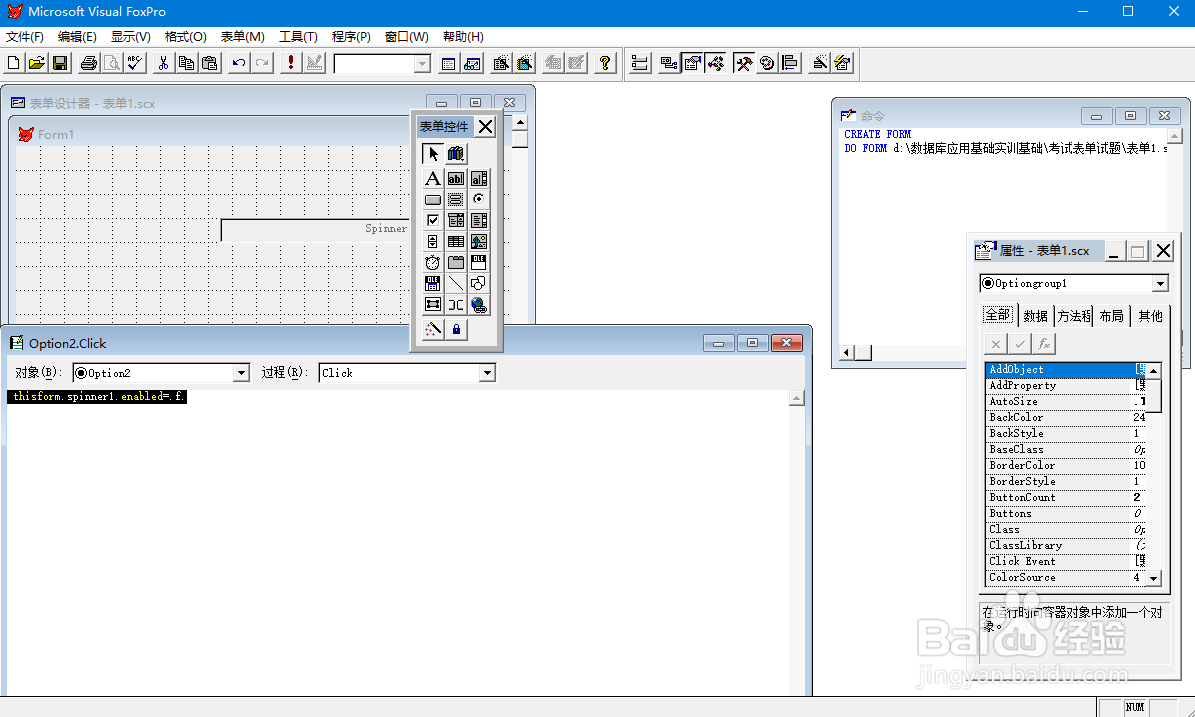Activate the Select Objects arrow tool
1195x717 pixels.
point(433,154)
